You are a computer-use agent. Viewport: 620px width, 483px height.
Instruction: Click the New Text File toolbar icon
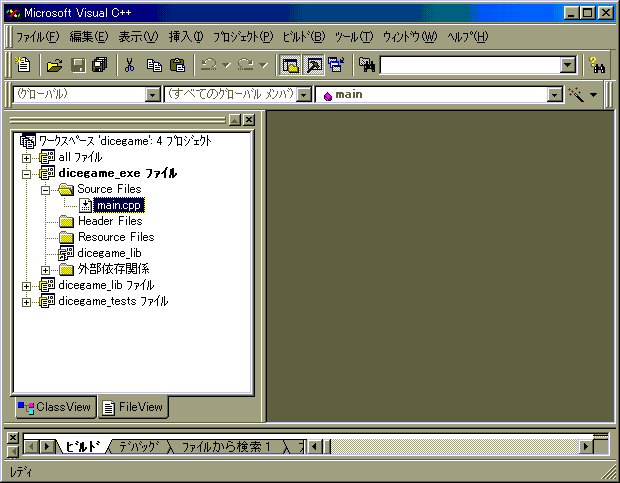pos(23,65)
